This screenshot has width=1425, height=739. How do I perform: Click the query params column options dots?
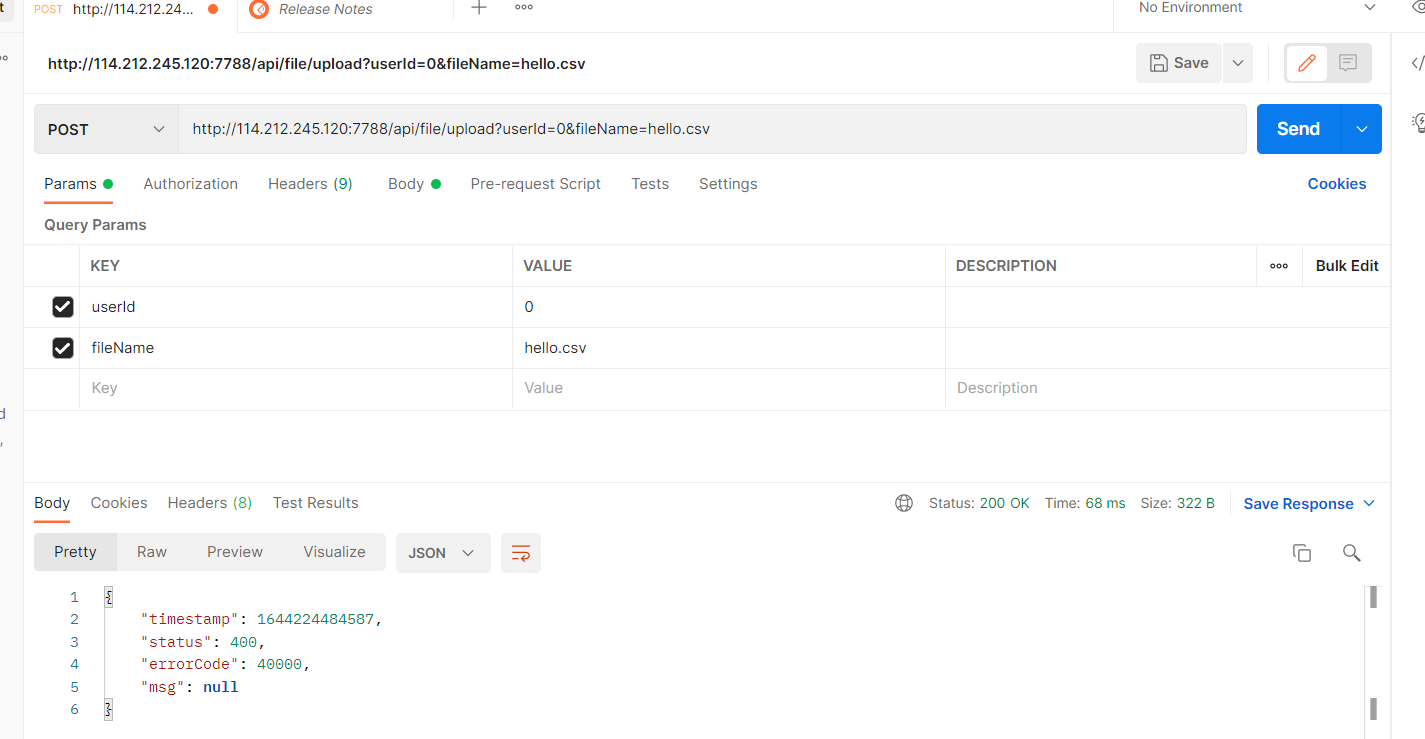tap(1279, 266)
